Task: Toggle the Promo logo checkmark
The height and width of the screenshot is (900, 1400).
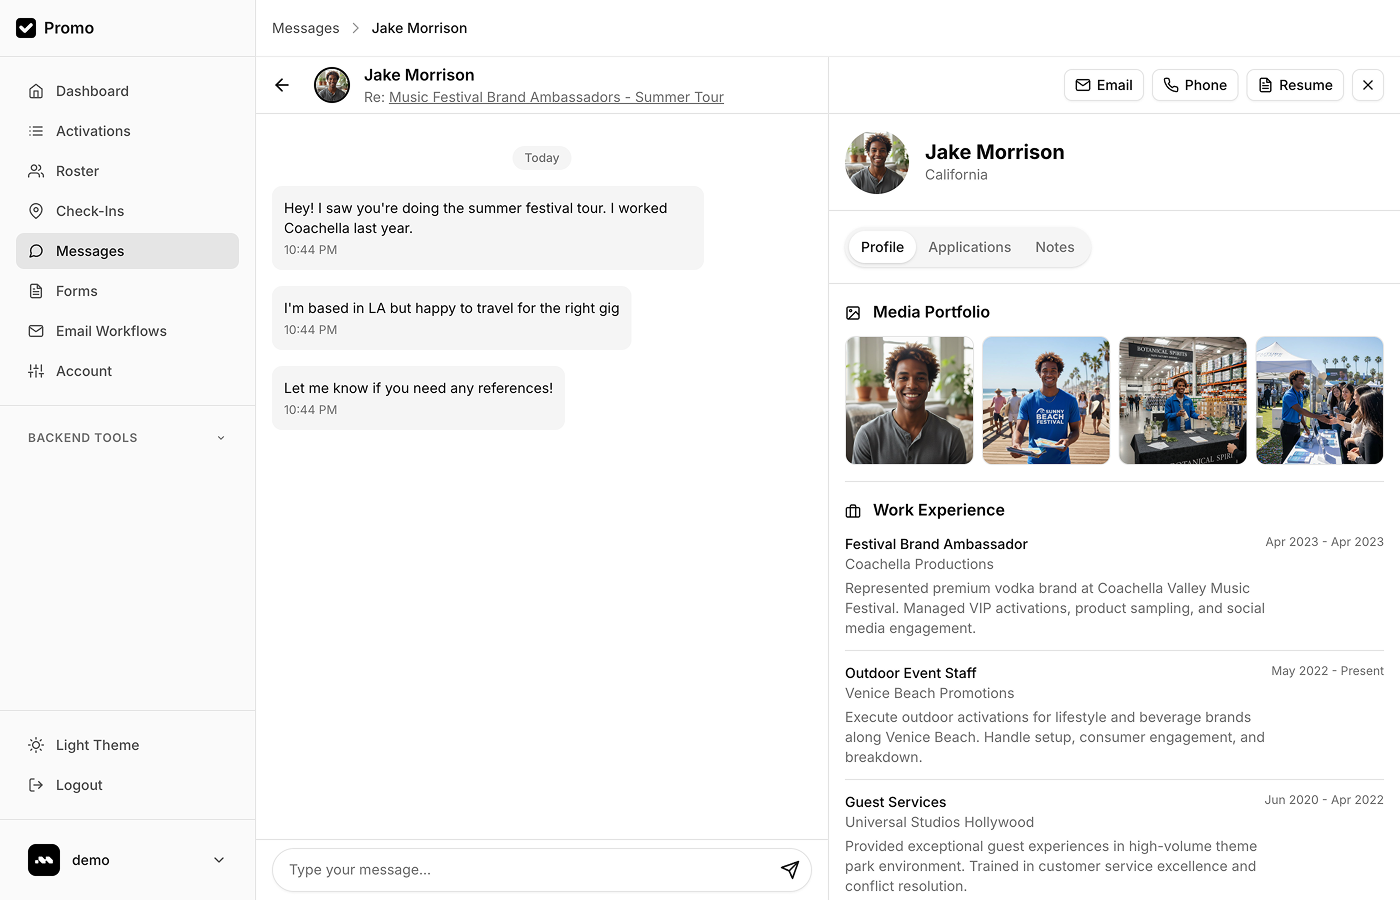Action: pyautogui.click(x=26, y=28)
